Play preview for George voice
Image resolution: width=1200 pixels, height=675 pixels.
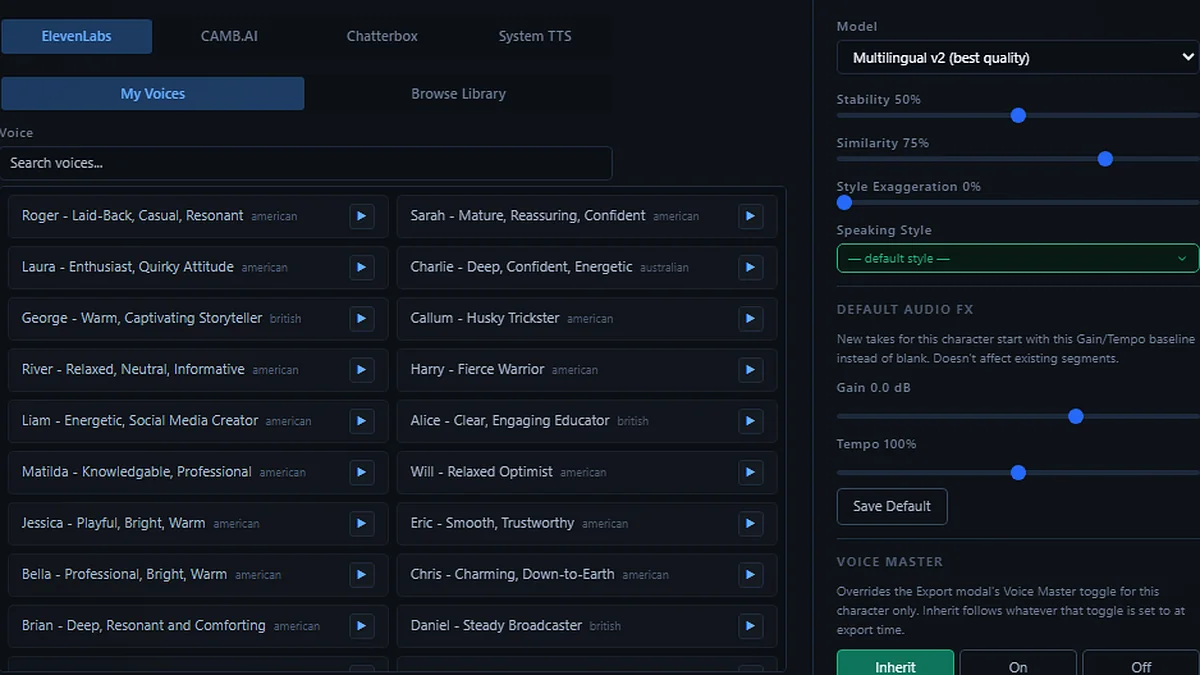pos(361,318)
